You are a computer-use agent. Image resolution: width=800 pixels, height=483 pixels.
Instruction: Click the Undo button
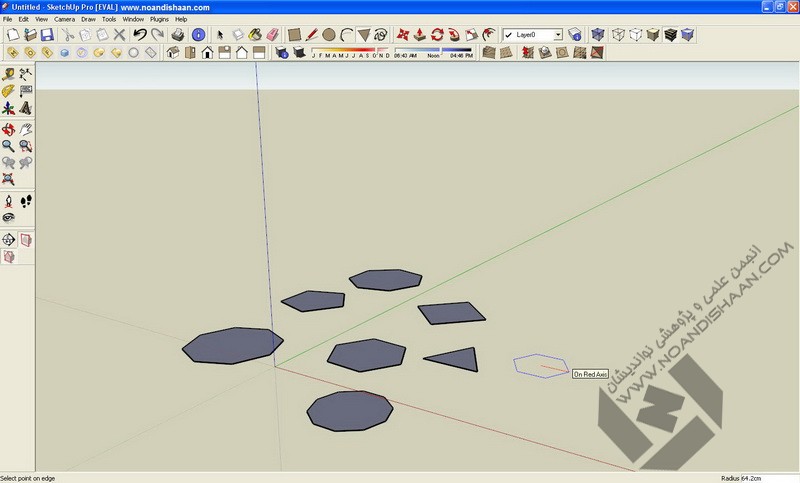point(140,34)
